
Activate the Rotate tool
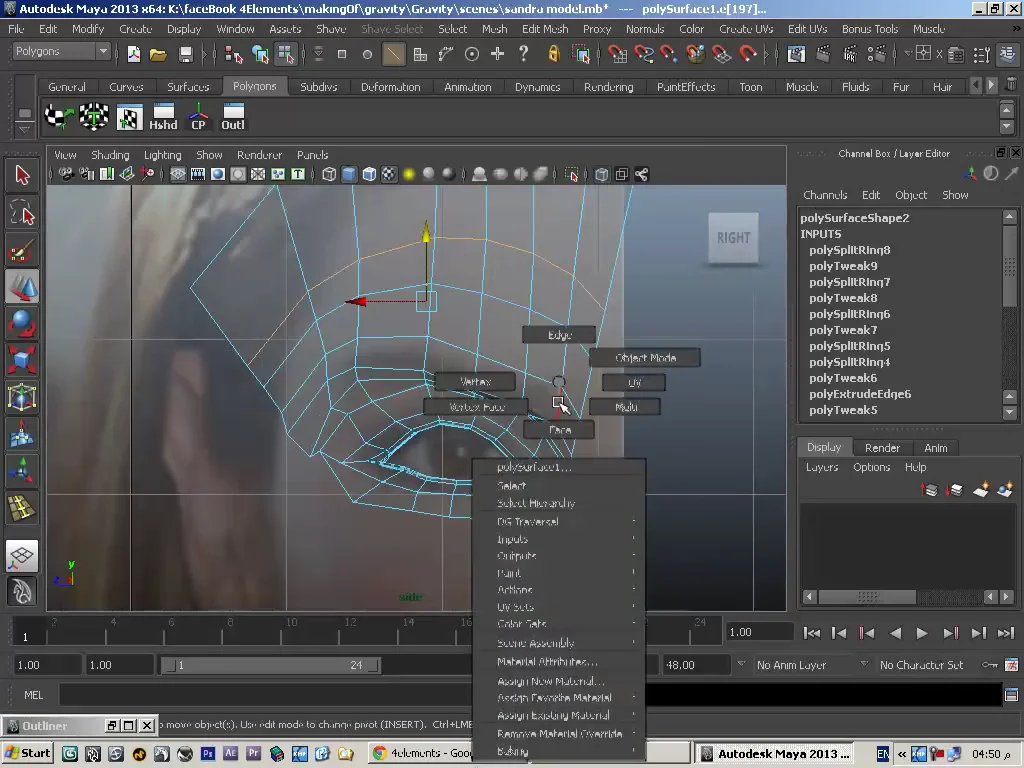tap(22, 323)
